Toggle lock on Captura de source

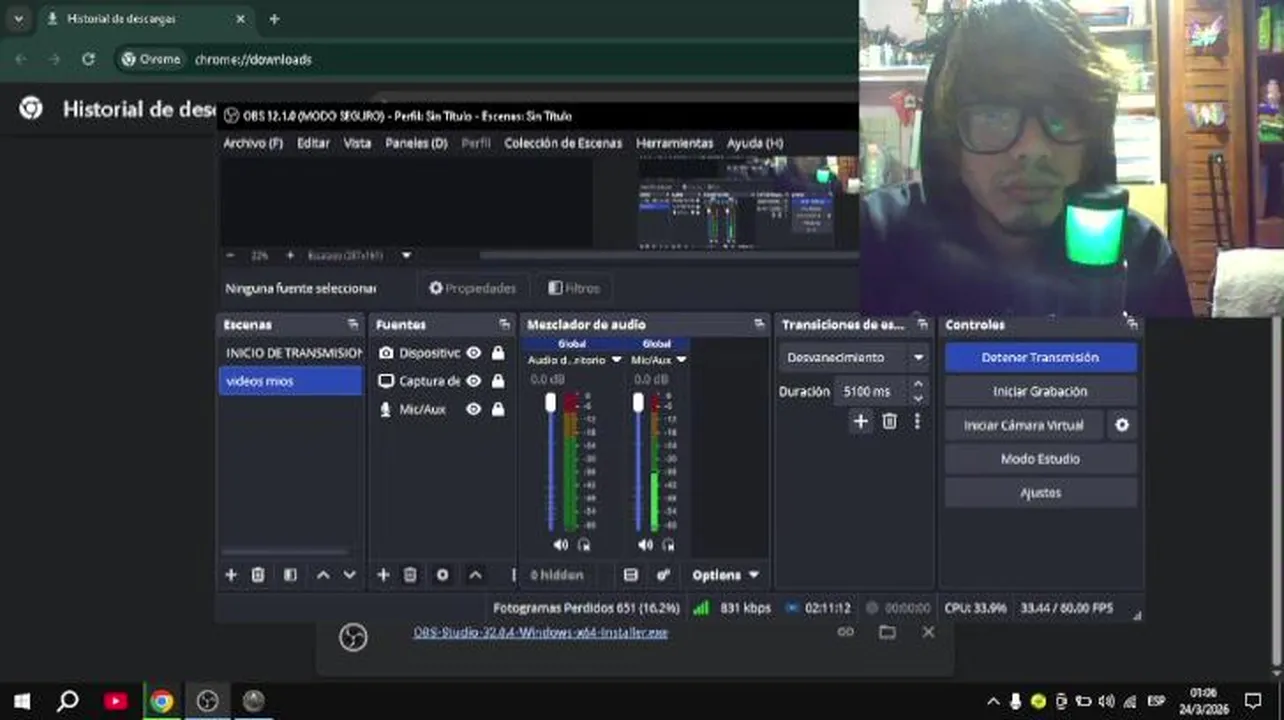[x=498, y=381]
